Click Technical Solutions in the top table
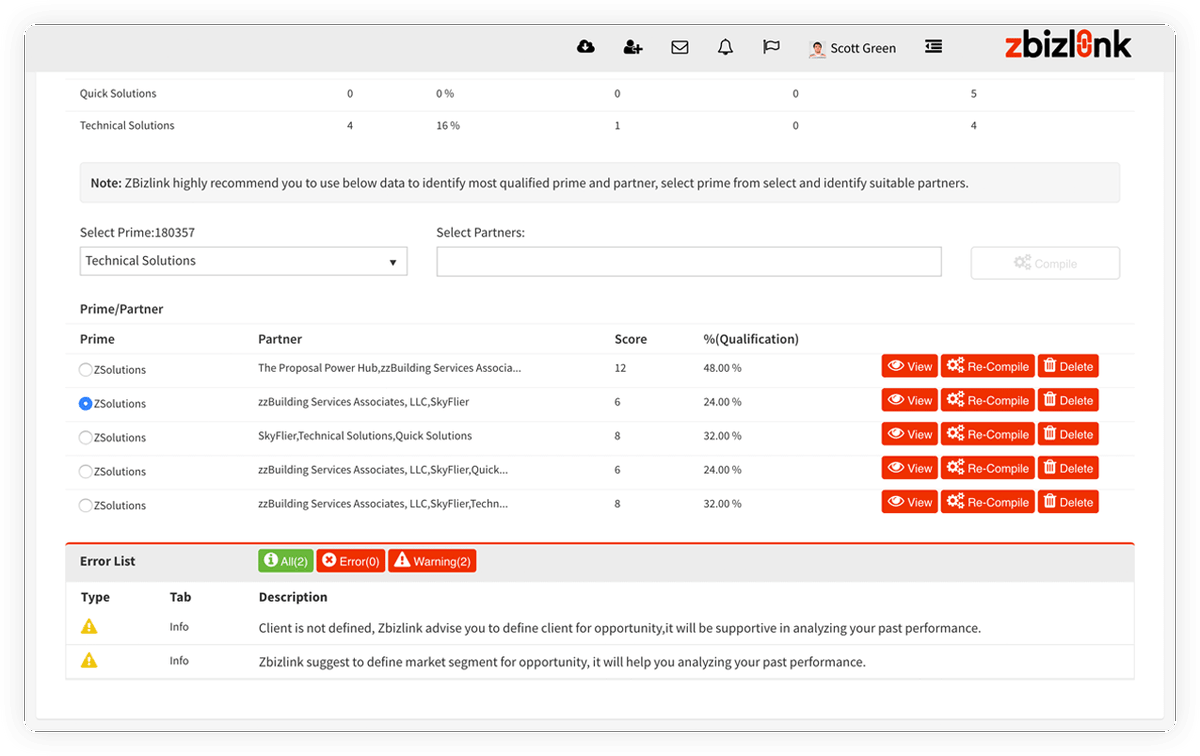This screenshot has height=756, width=1200. [127, 125]
